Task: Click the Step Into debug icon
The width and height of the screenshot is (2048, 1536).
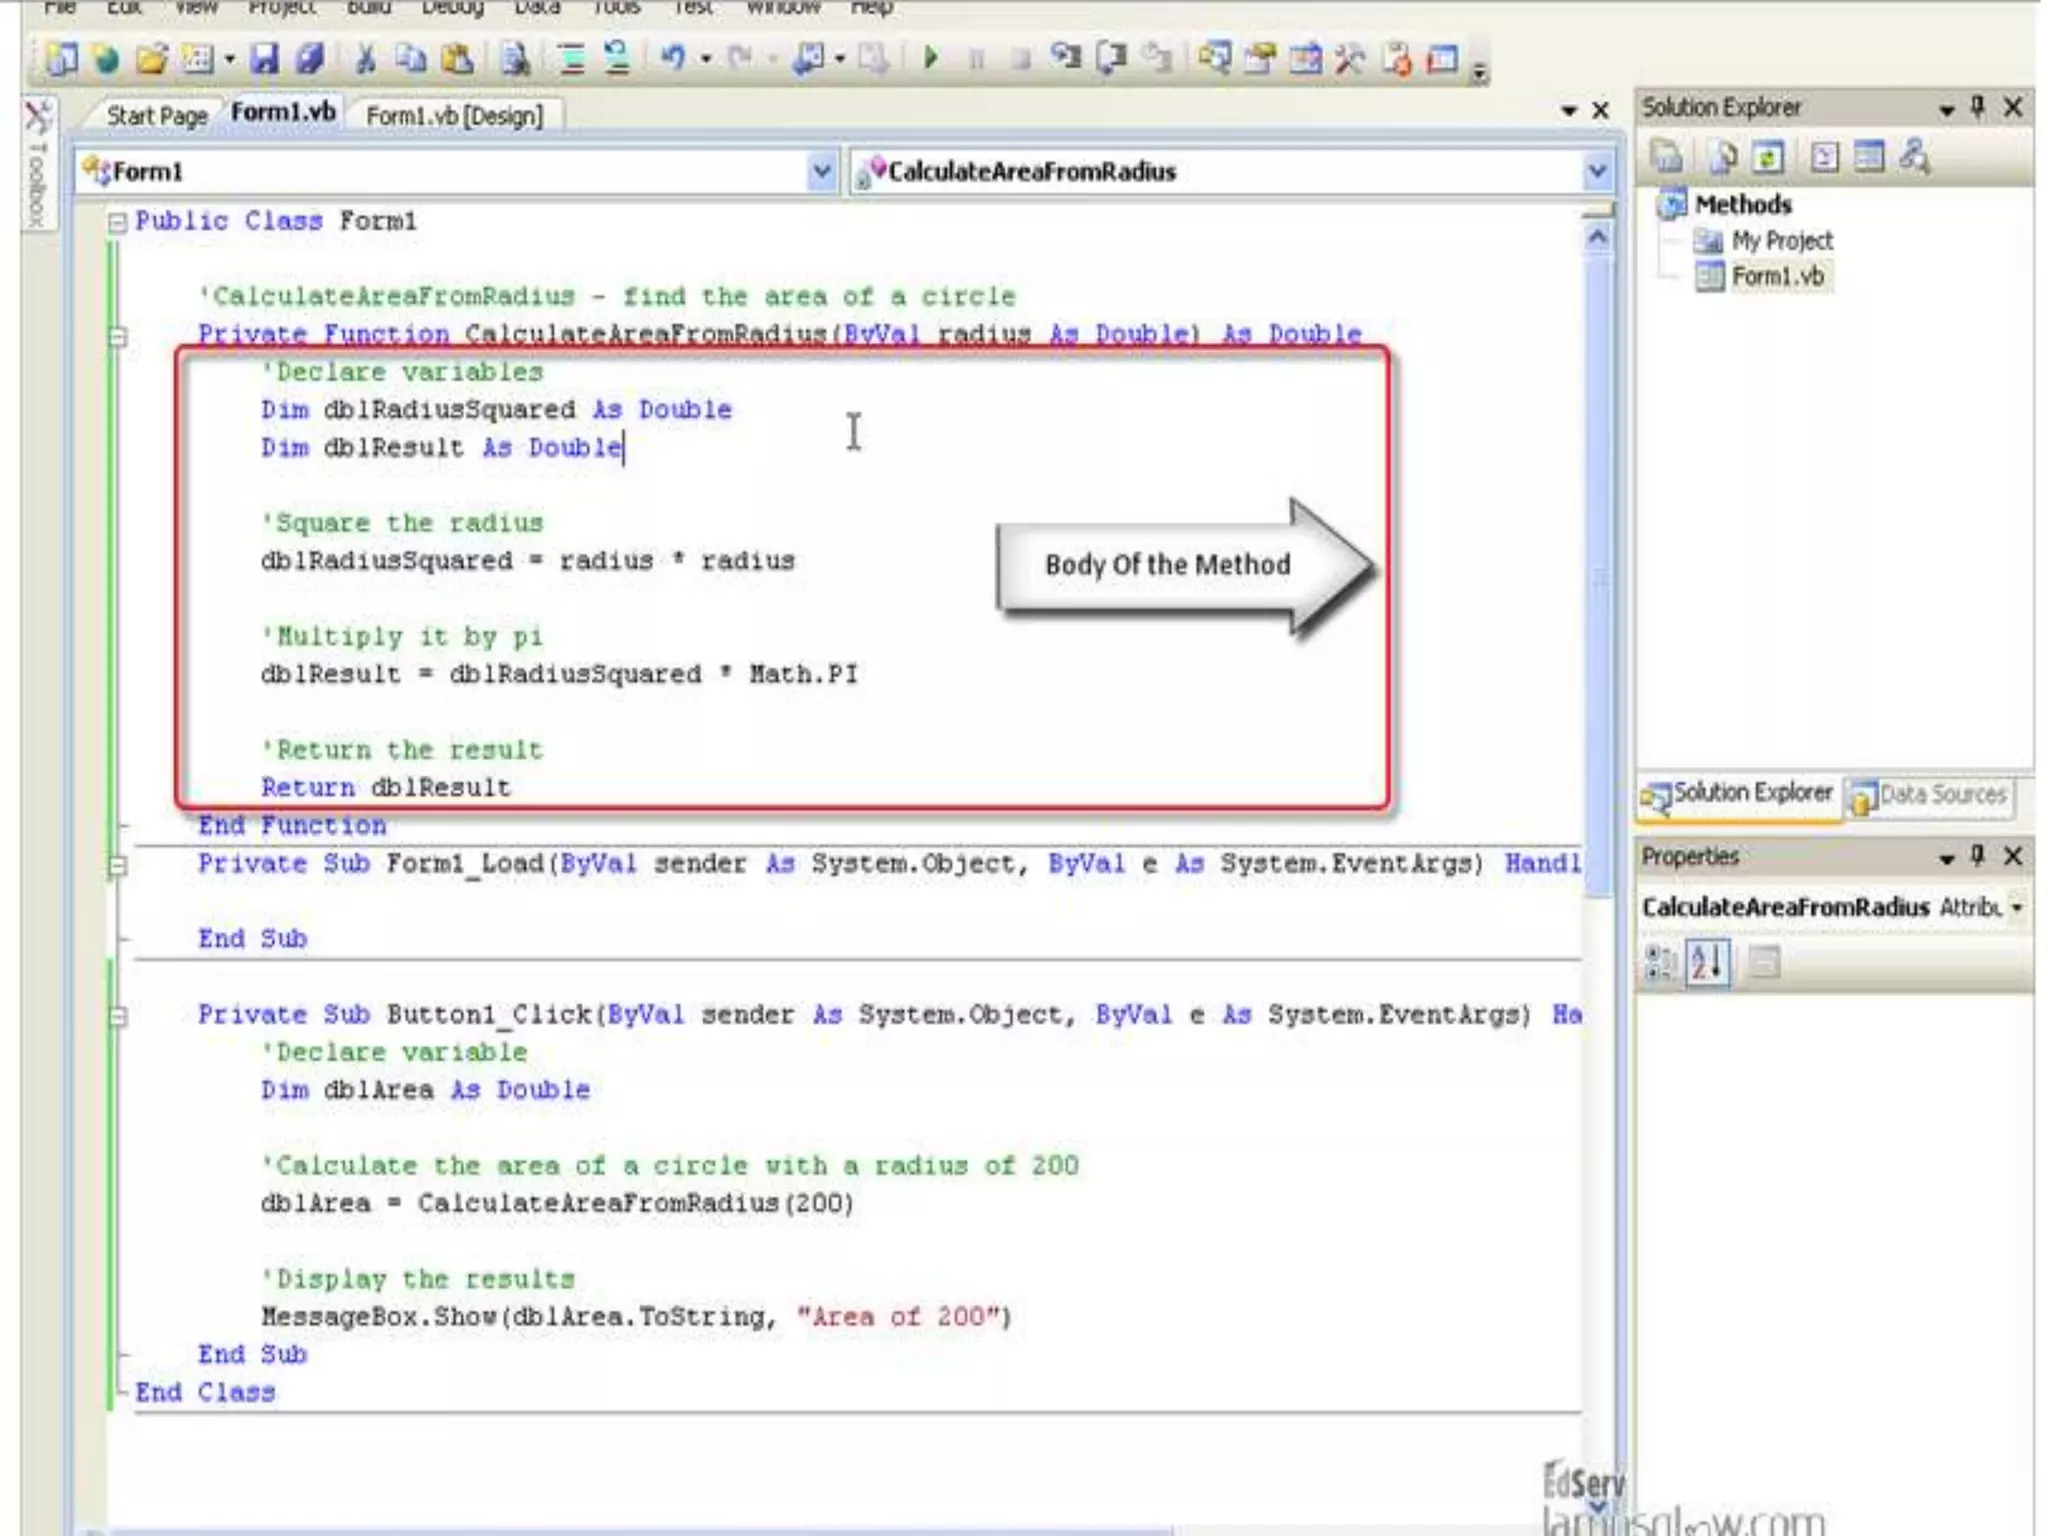Action: click(1065, 58)
